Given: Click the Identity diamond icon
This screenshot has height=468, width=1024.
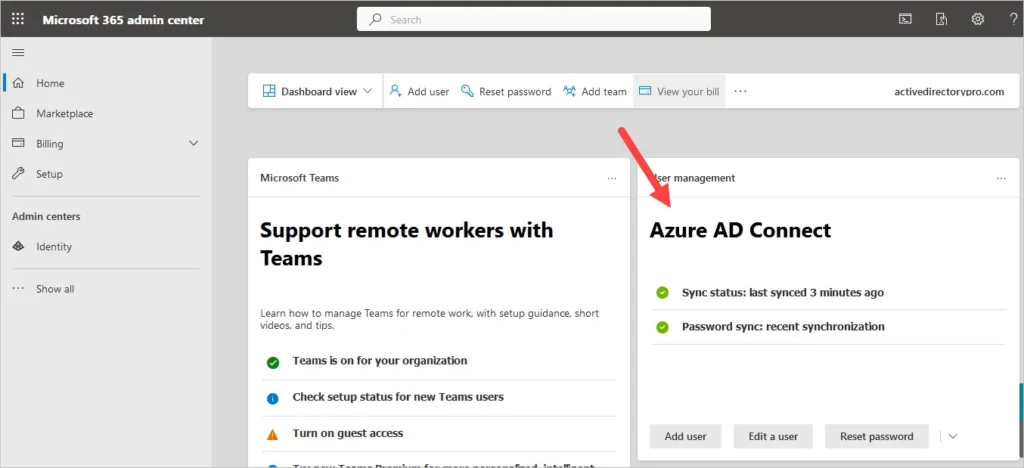Looking at the screenshot, I should pyautogui.click(x=18, y=247).
